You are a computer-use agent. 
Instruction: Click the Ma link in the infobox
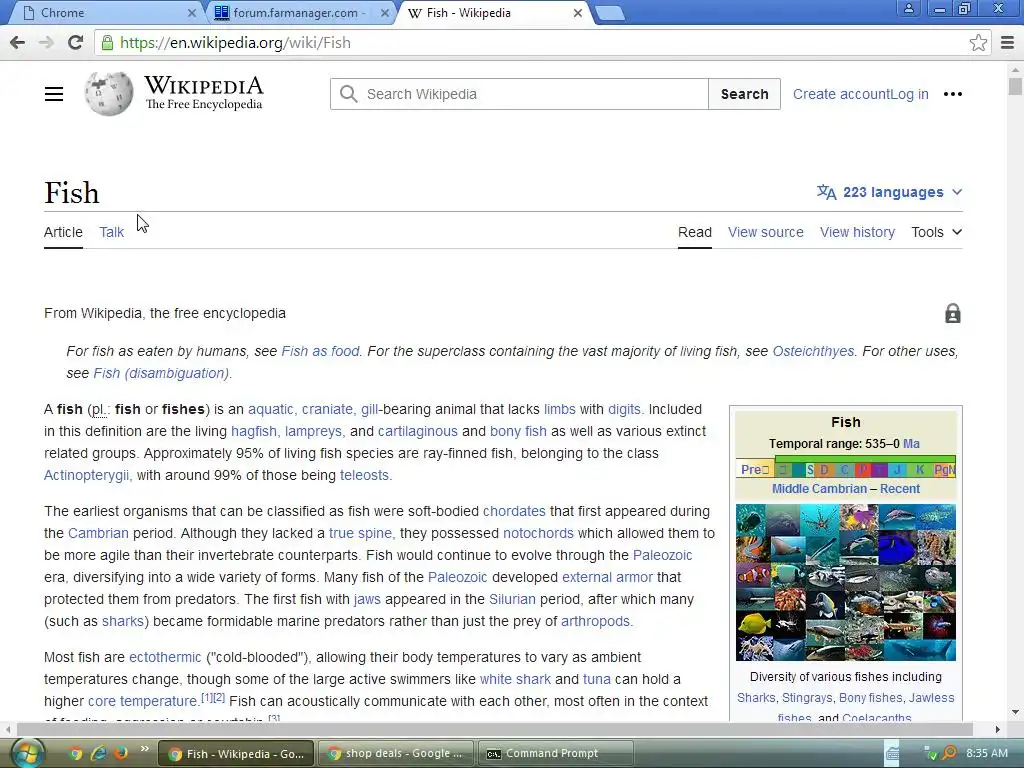point(911,444)
